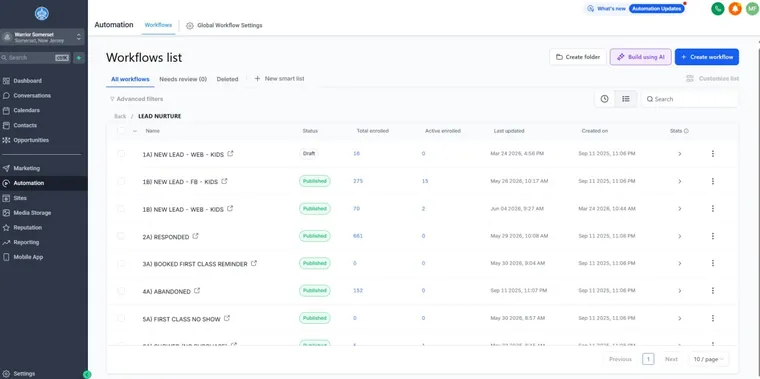Open Advanced filters
Viewport: 760px width, 379px height.
point(136,99)
